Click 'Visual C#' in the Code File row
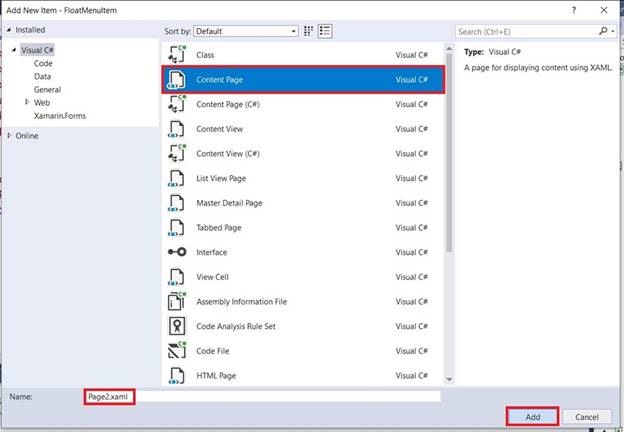This screenshot has width=624, height=432. [411, 351]
